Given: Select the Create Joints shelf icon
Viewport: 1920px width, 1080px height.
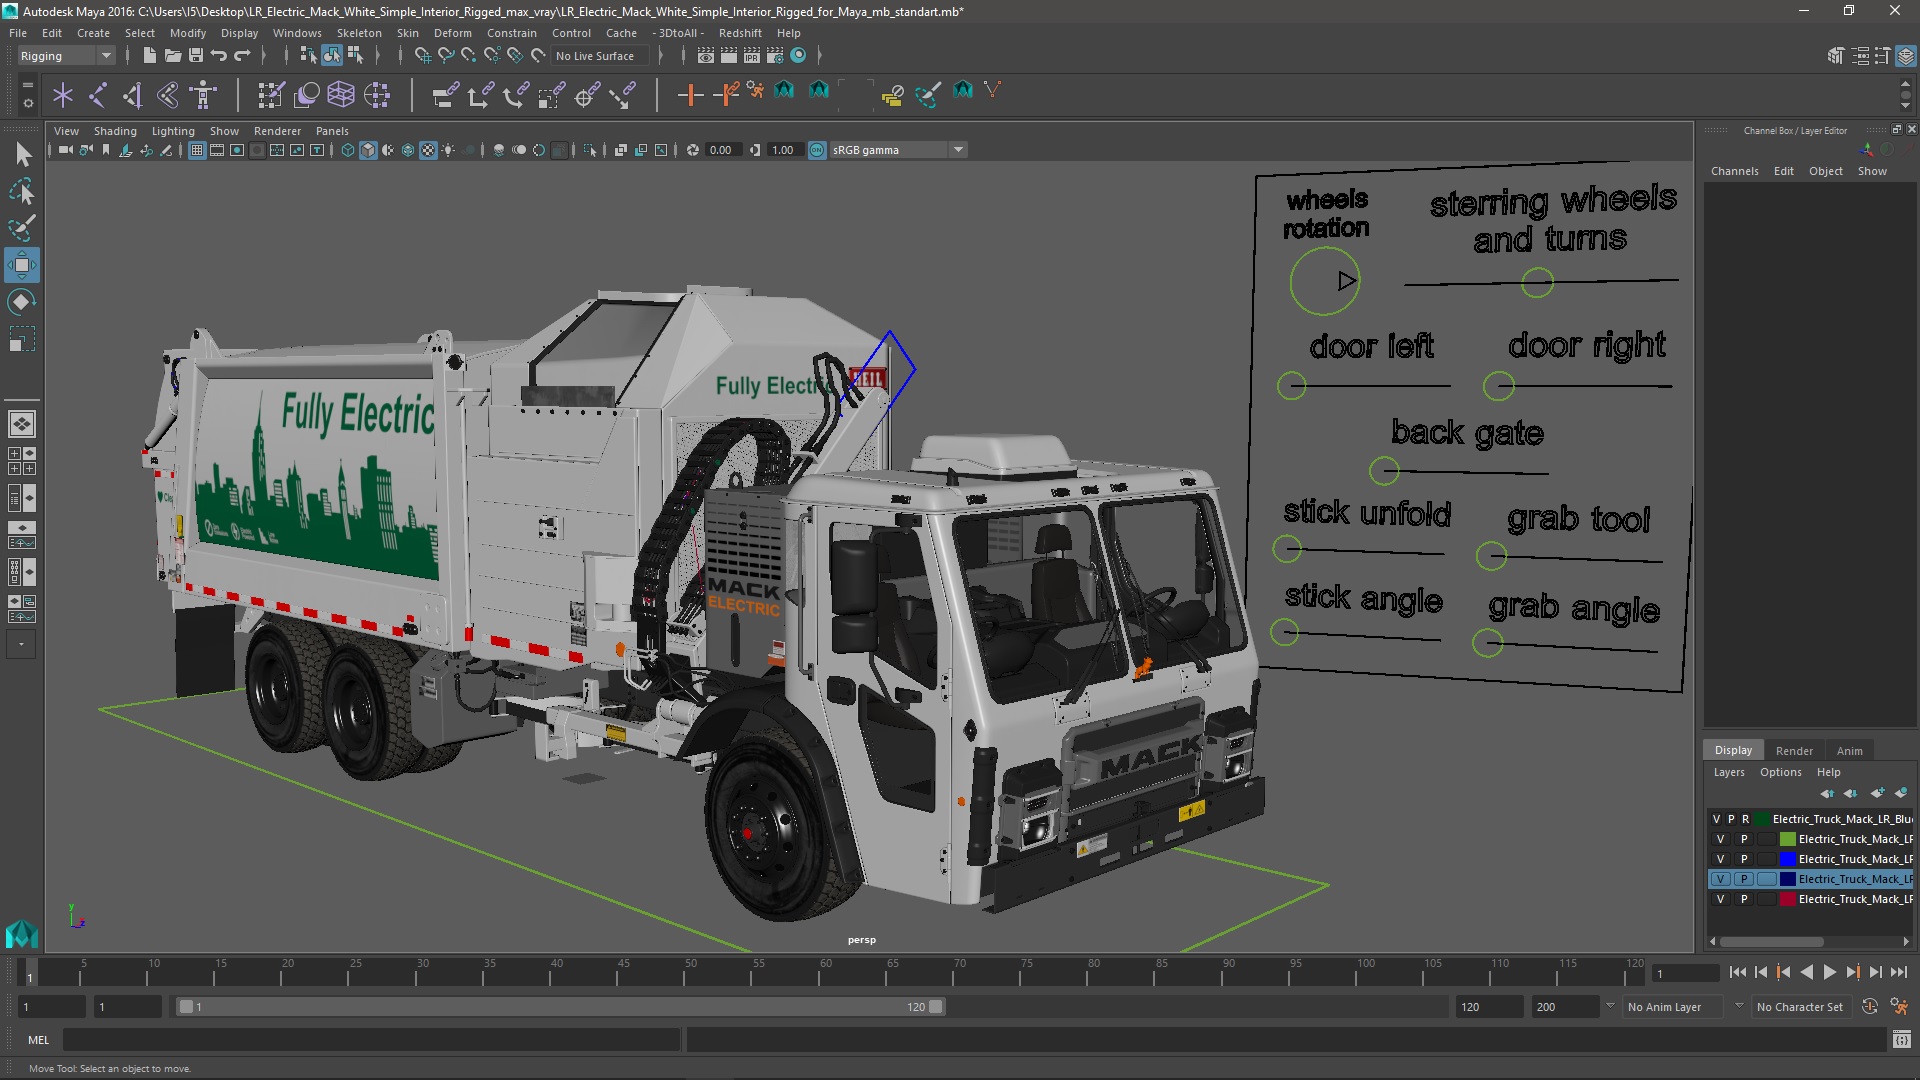Looking at the screenshot, I should [98, 95].
